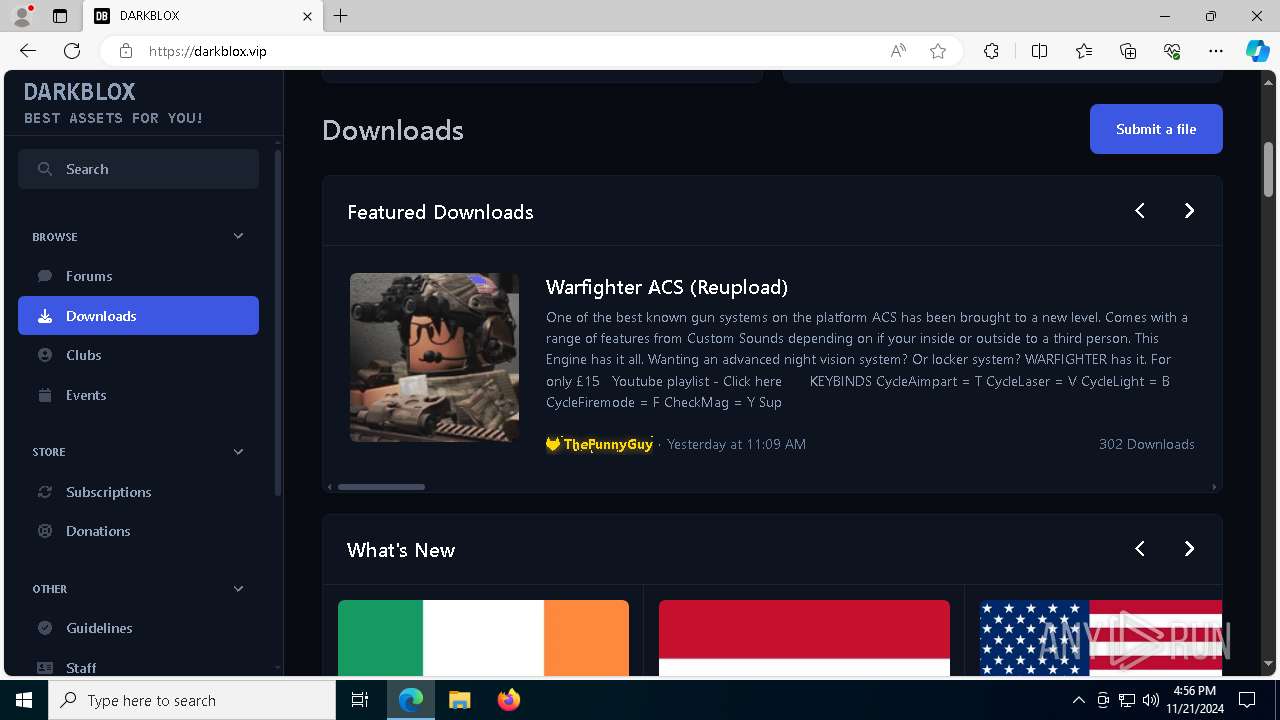Collapse the STORE sidebar section
This screenshot has width=1280, height=720.
pos(238,452)
